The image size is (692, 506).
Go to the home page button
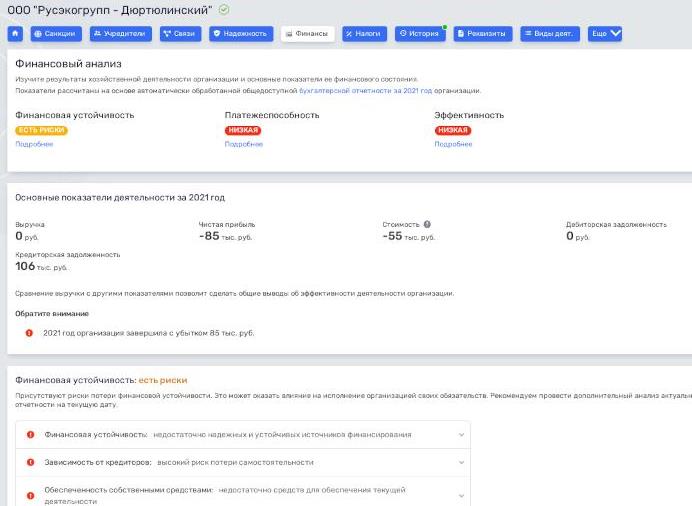(15, 34)
